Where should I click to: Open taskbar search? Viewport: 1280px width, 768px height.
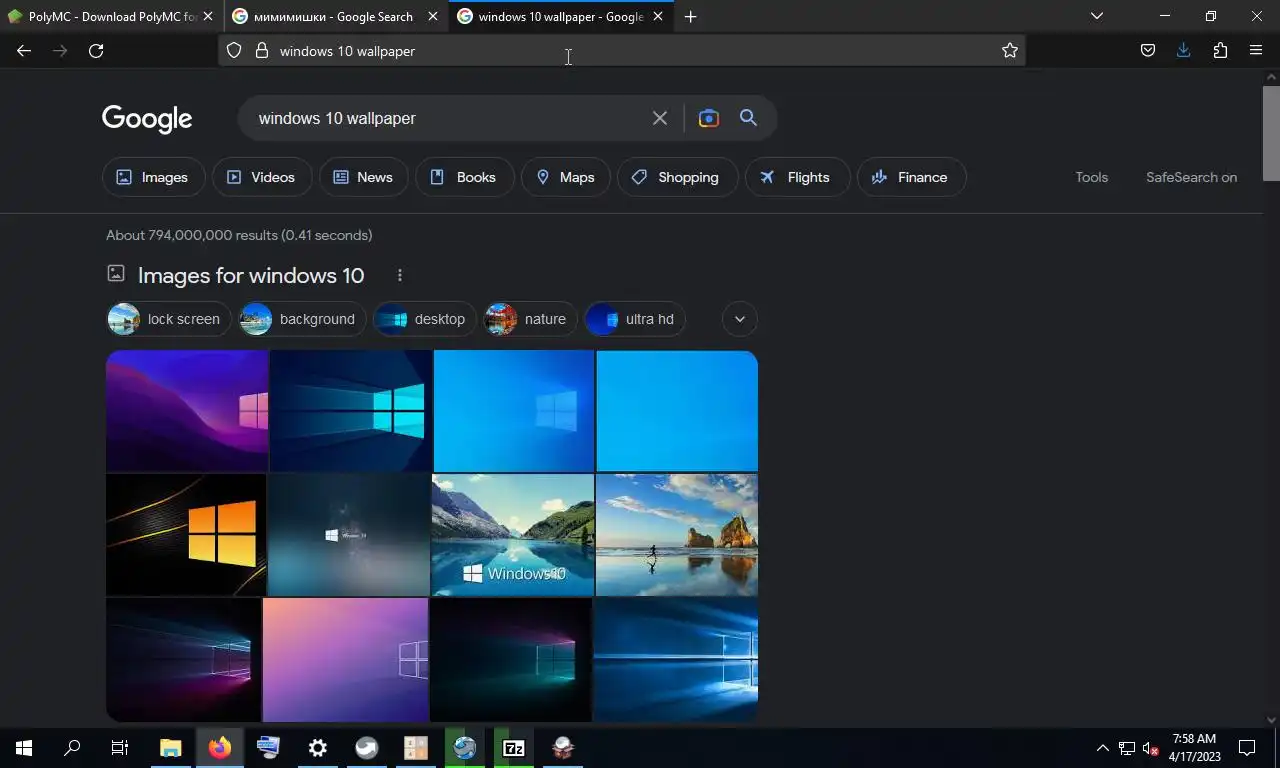pos(72,748)
